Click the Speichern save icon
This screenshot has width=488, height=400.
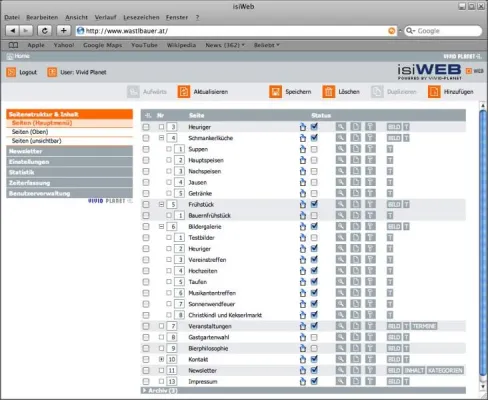click(275, 92)
